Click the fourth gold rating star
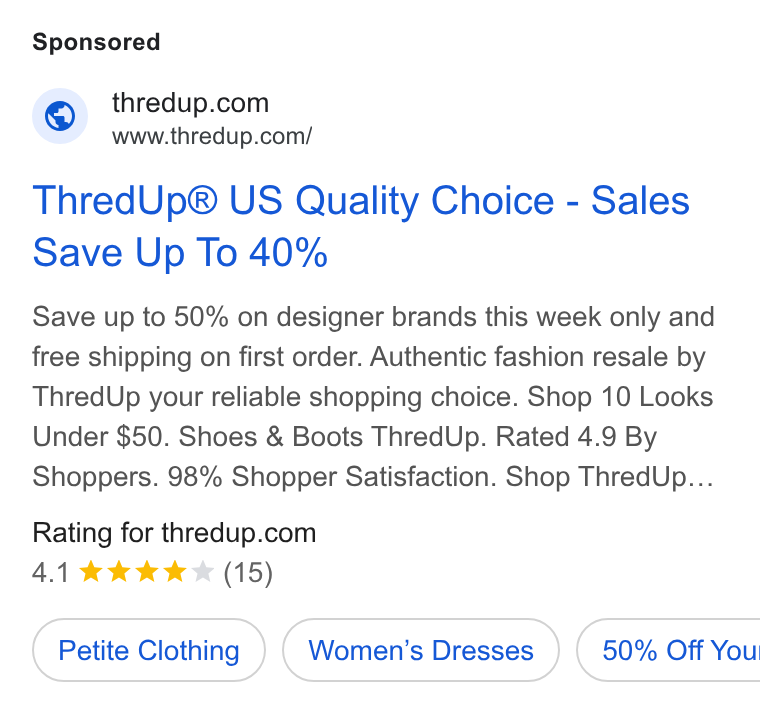 pyautogui.click(x=174, y=571)
